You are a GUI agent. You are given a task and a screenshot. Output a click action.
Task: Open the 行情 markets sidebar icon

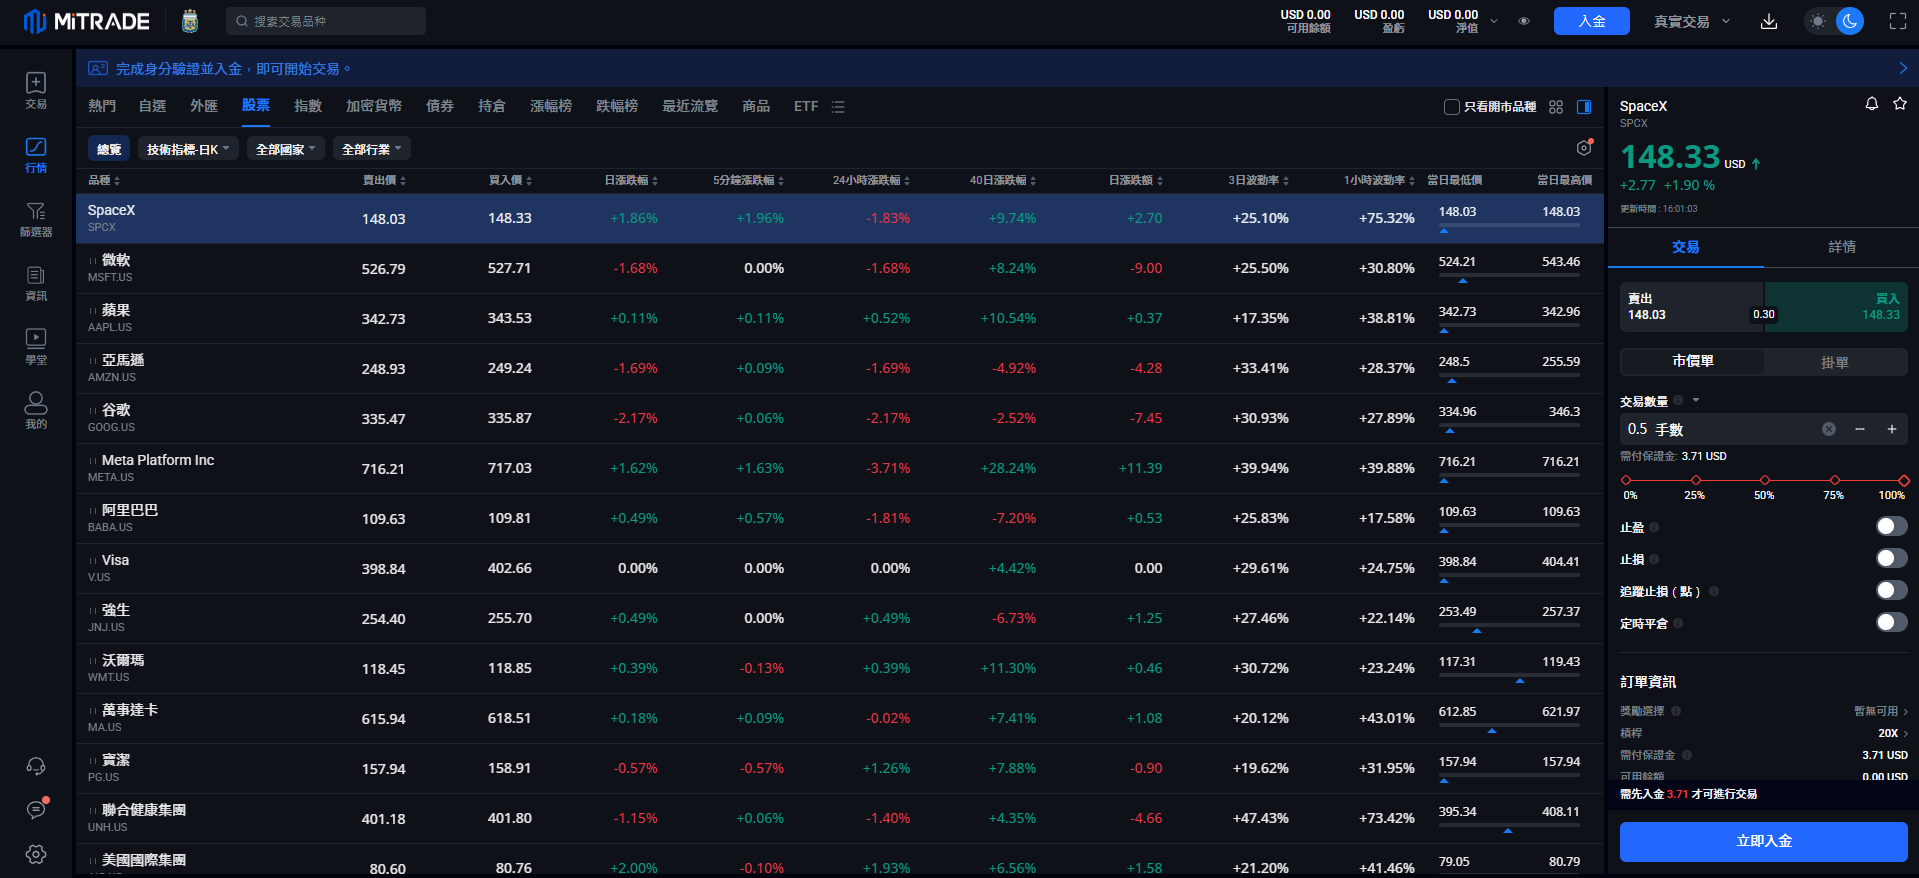tap(36, 155)
